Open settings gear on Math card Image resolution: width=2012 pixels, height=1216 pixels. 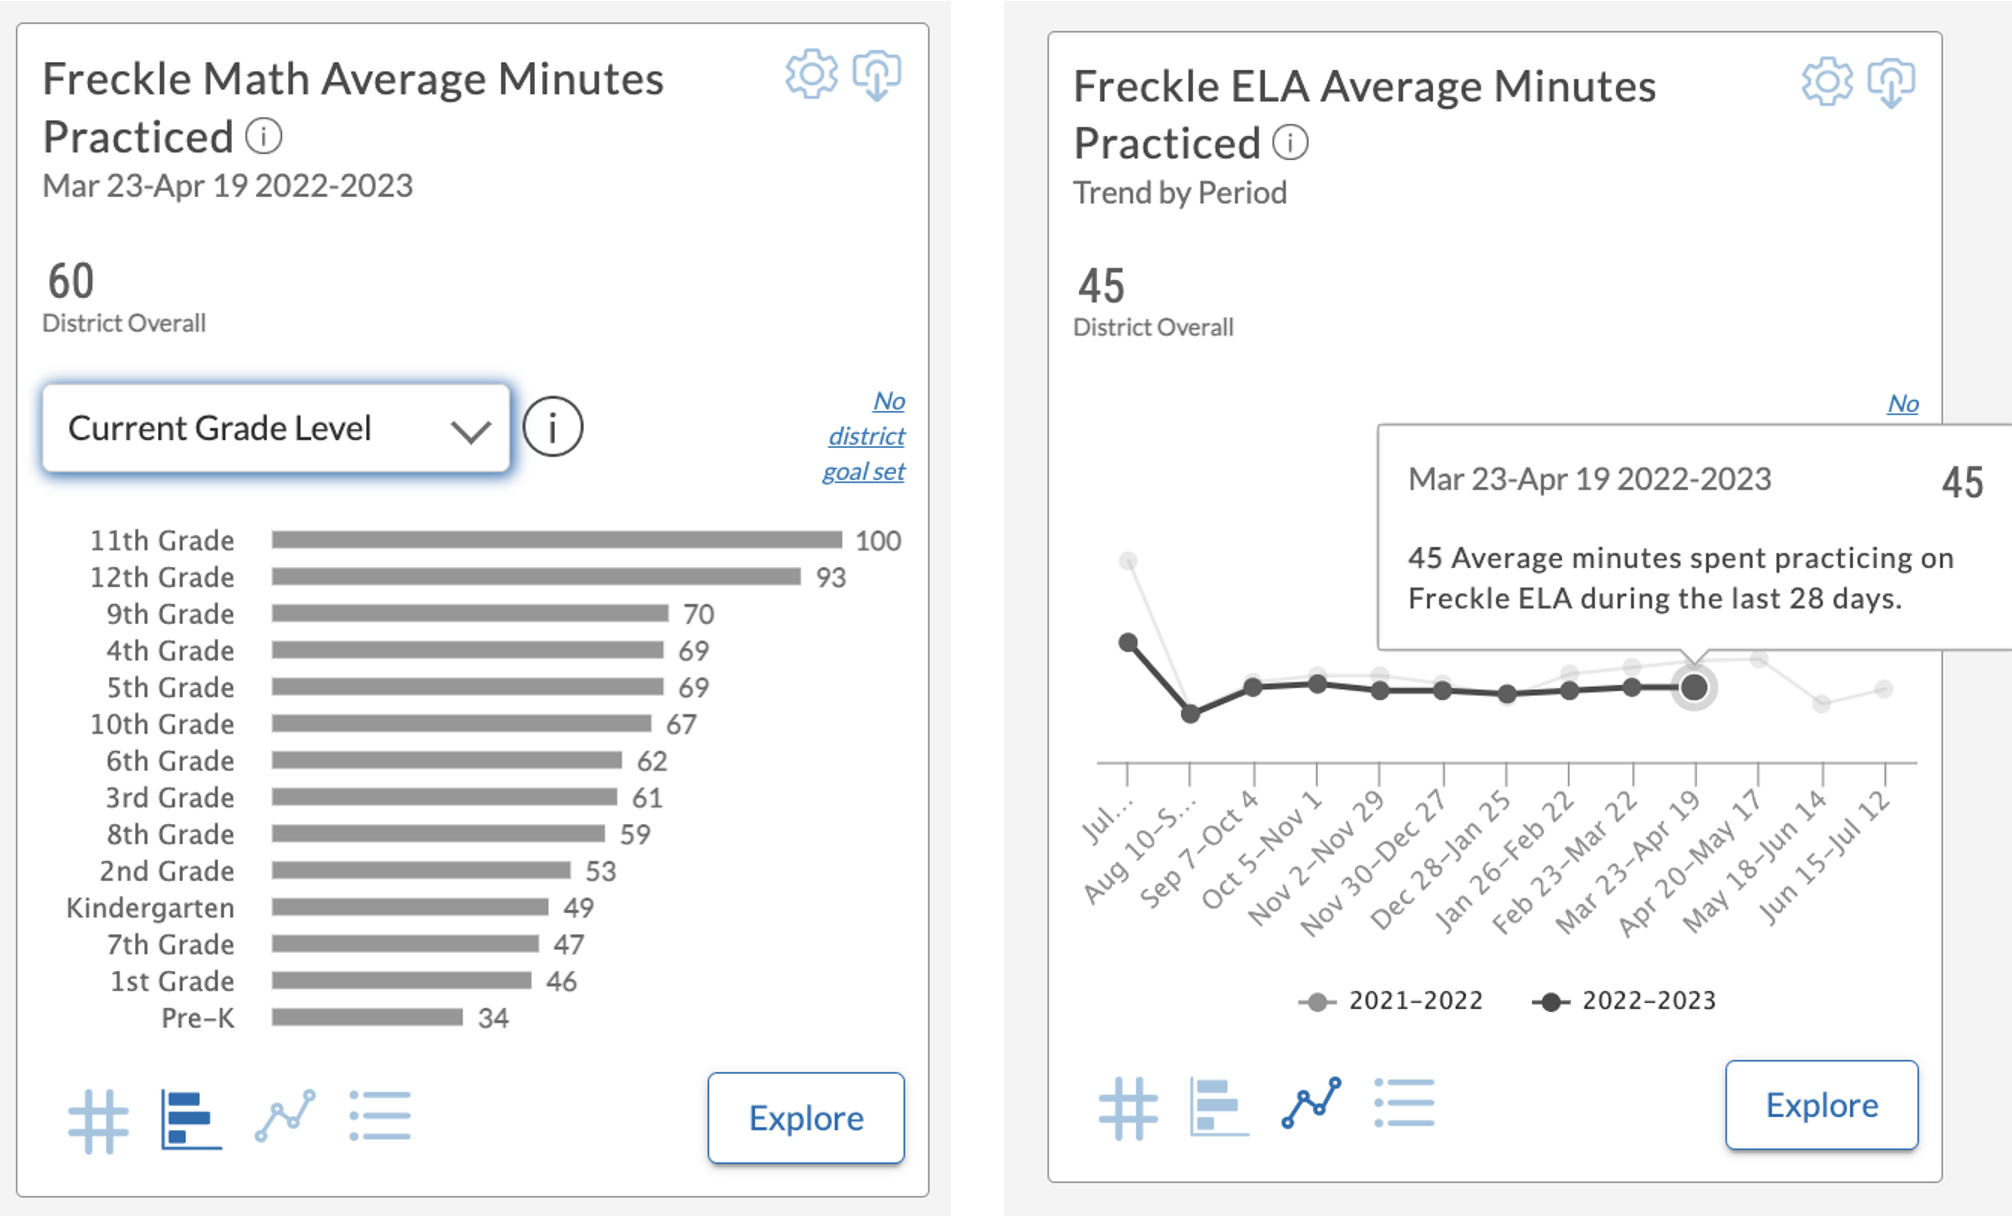[814, 74]
